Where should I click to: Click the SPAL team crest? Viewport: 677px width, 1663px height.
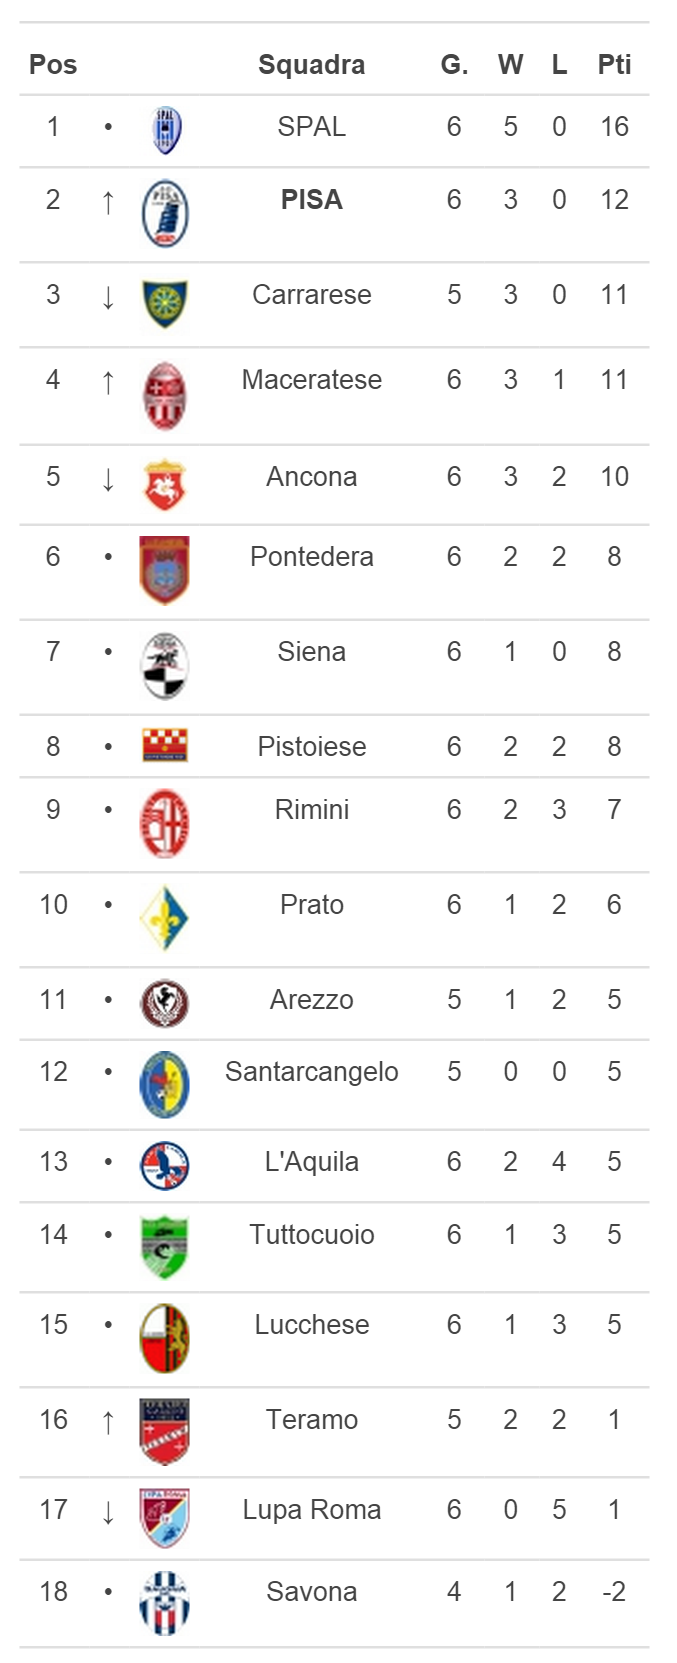(x=165, y=131)
